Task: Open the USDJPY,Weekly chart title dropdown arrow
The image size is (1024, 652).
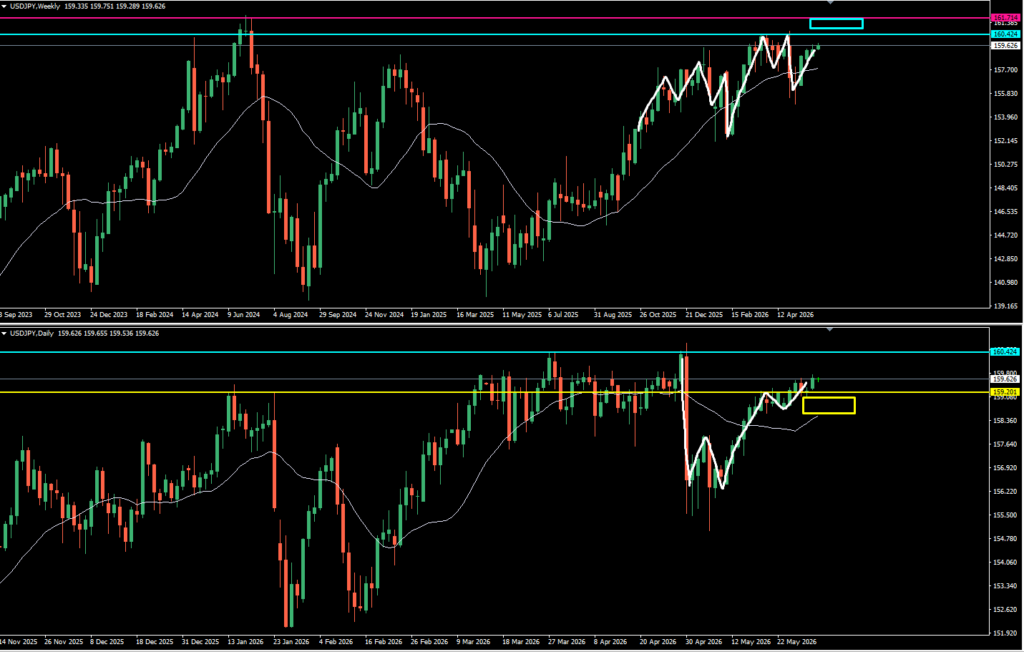Action: tap(5, 7)
